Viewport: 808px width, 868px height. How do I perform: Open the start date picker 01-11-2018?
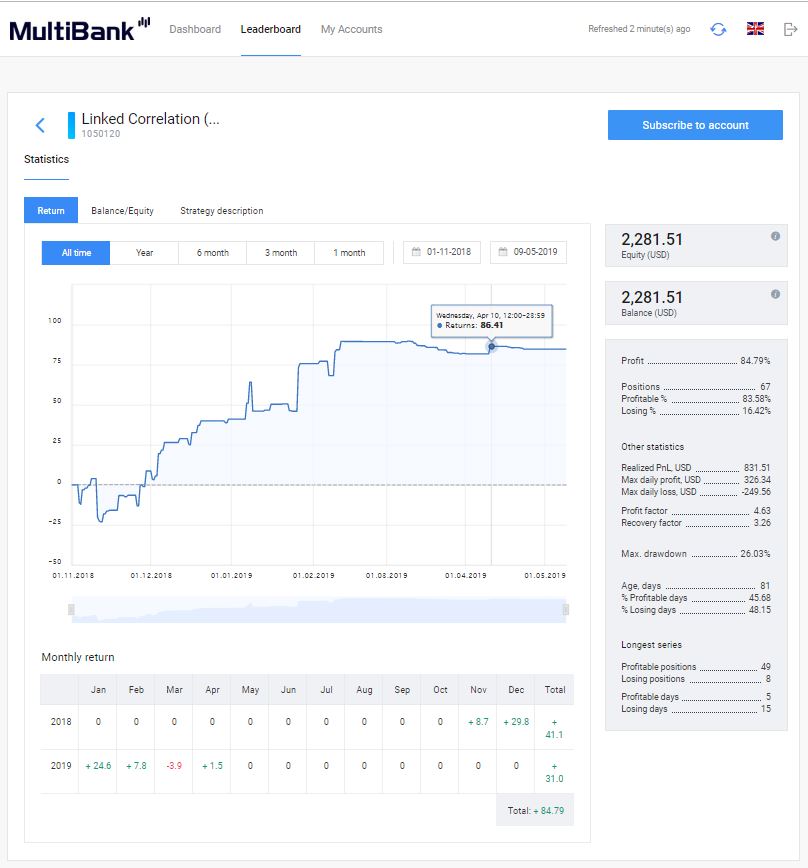click(442, 253)
